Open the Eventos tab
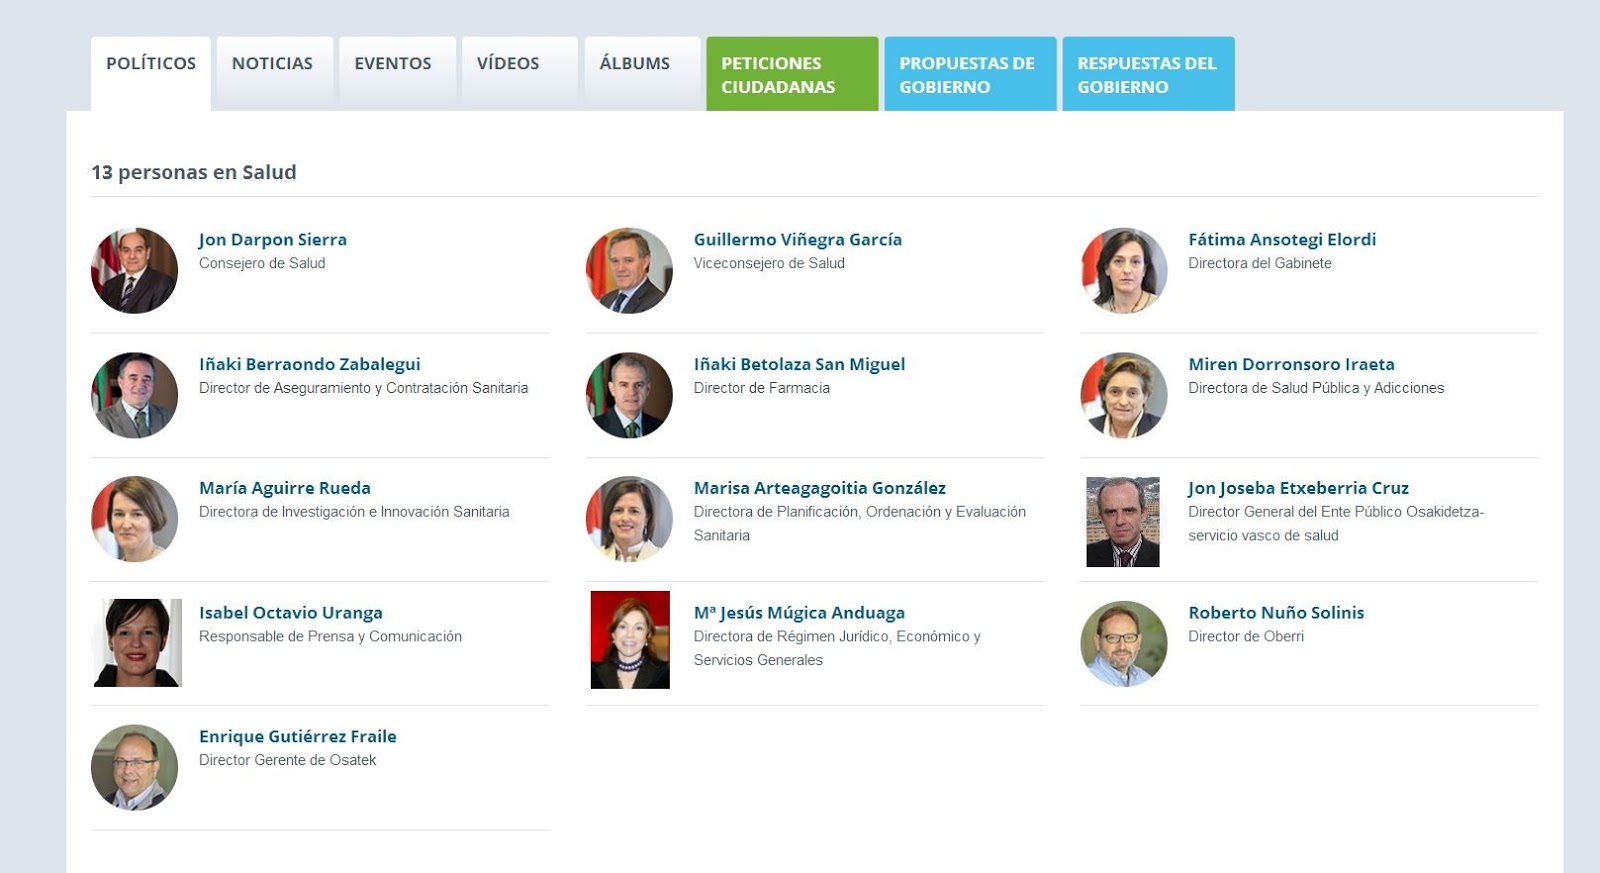The width and height of the screenshot is (1600, 873). pyautogui.click(x=393, y=64)
